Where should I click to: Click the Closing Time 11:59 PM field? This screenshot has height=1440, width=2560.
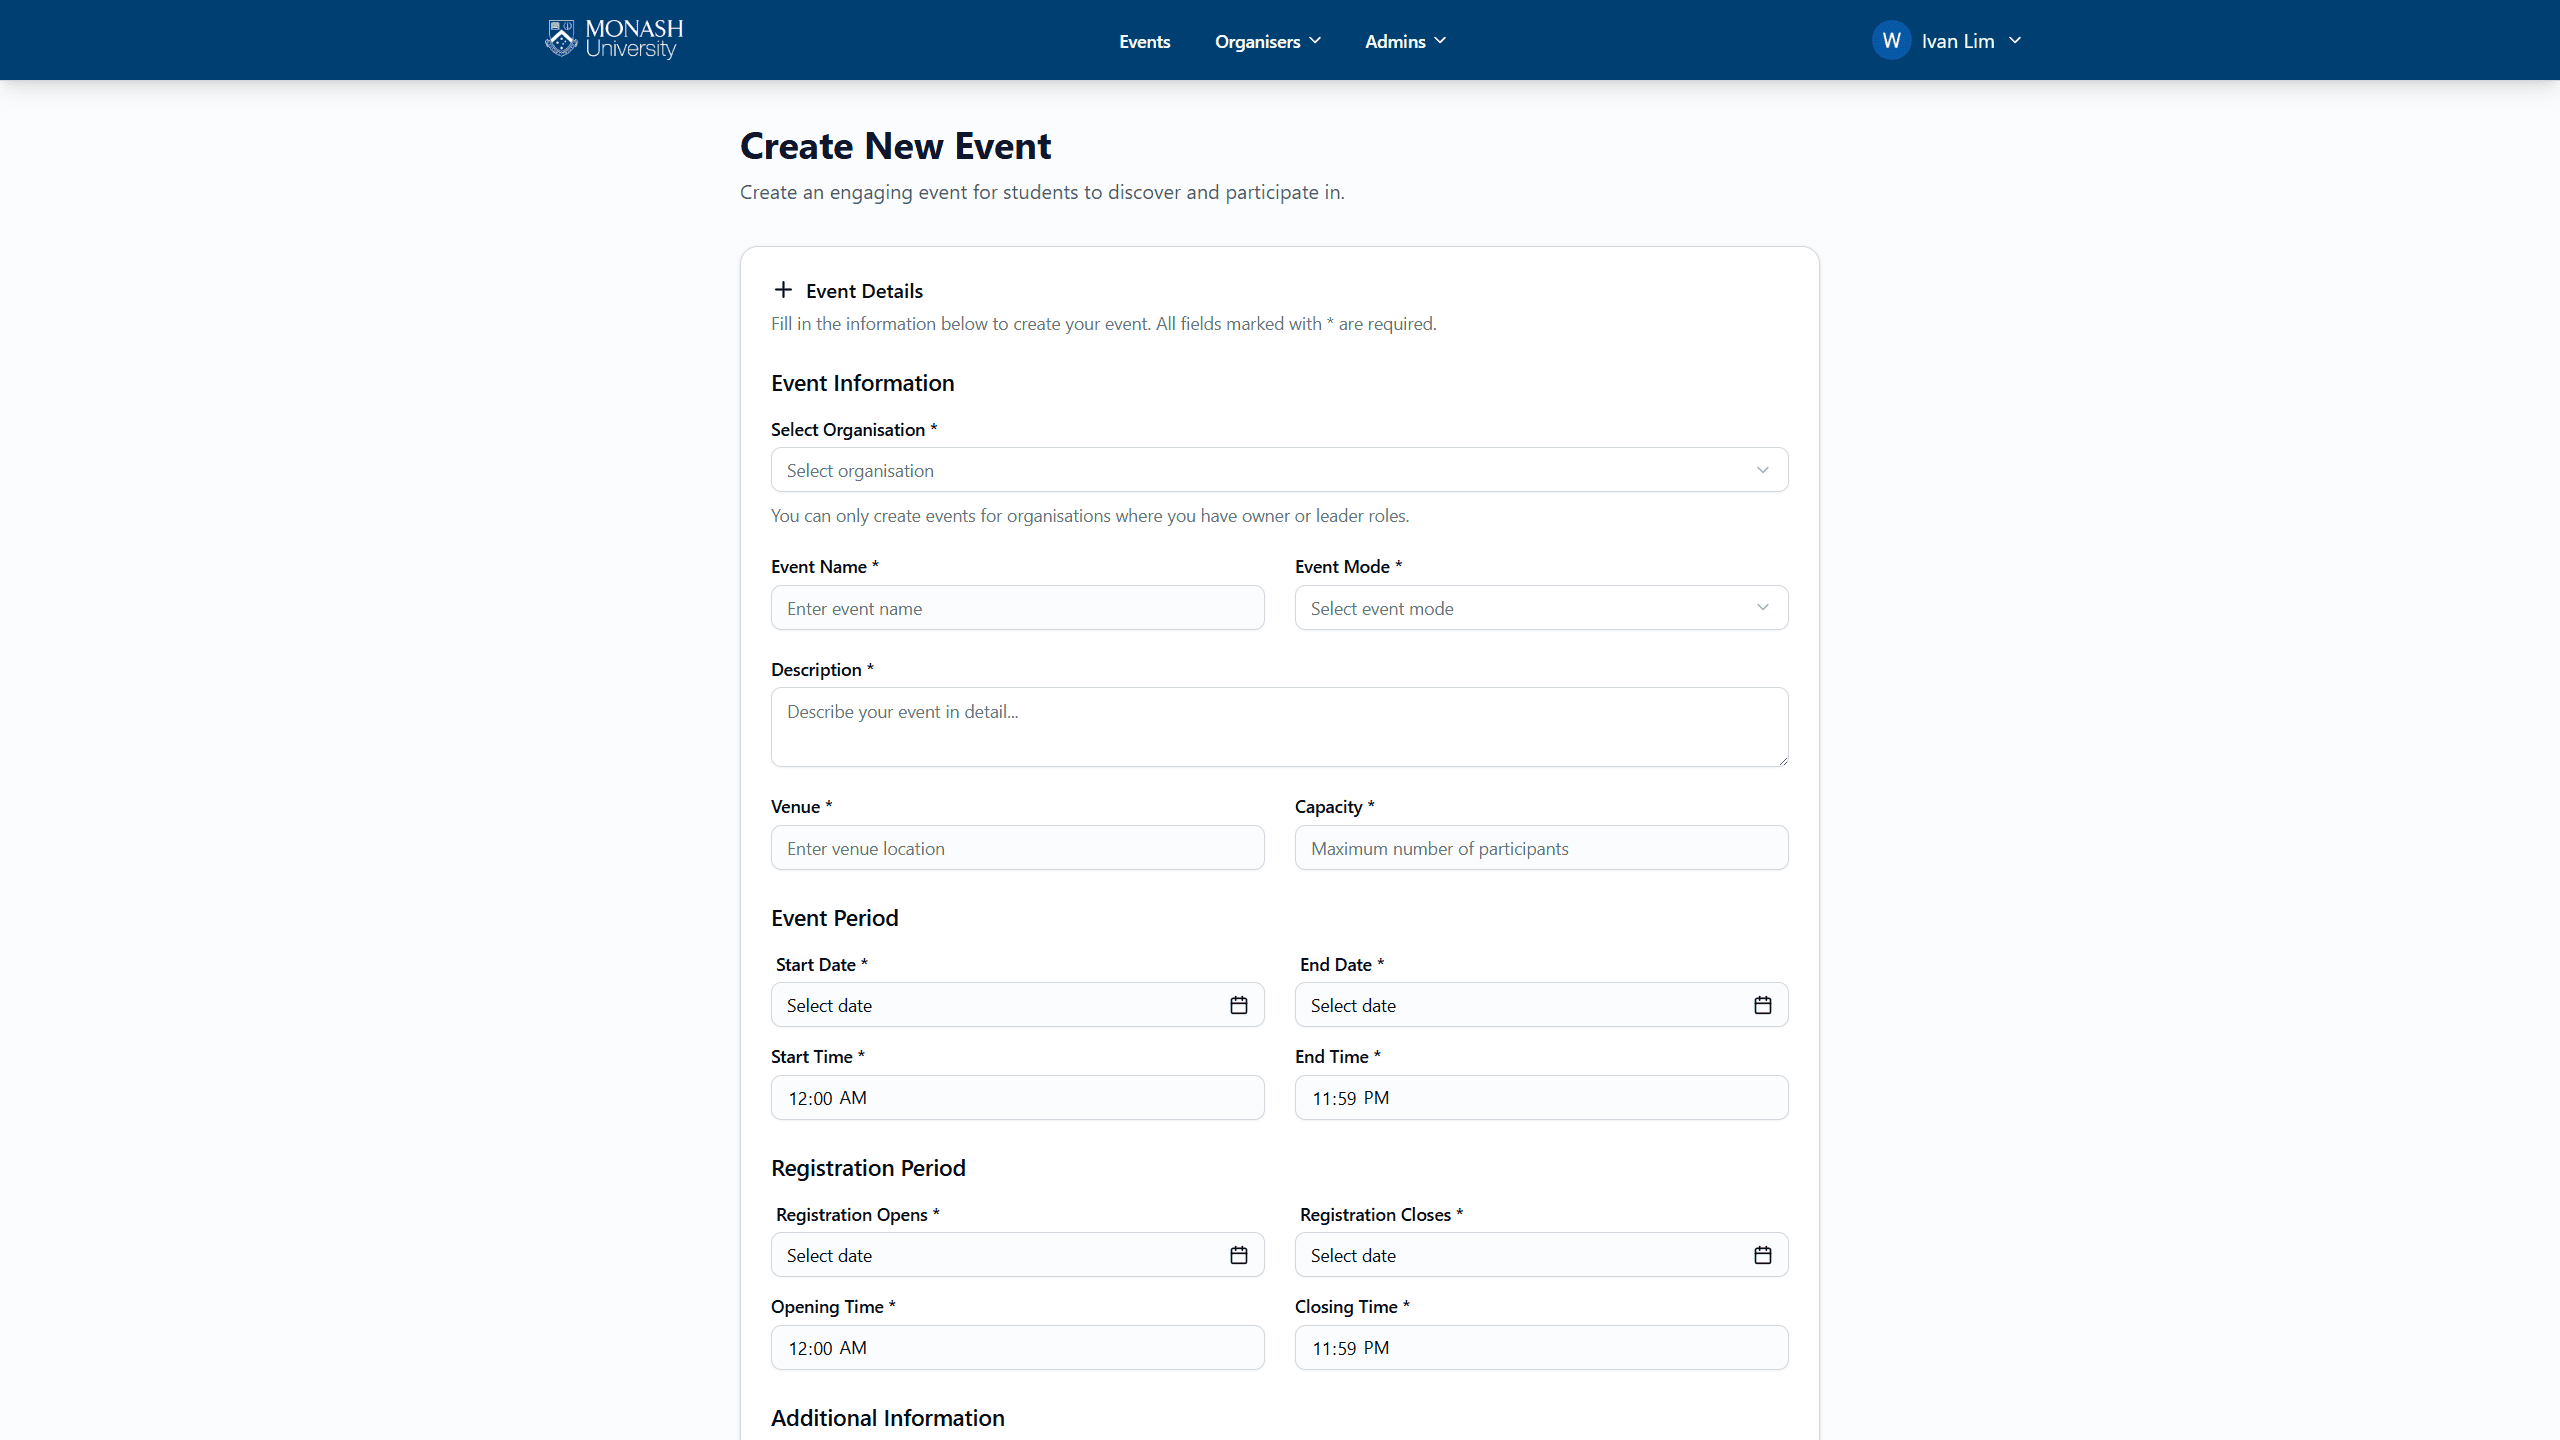[x=1540, y=1348]
